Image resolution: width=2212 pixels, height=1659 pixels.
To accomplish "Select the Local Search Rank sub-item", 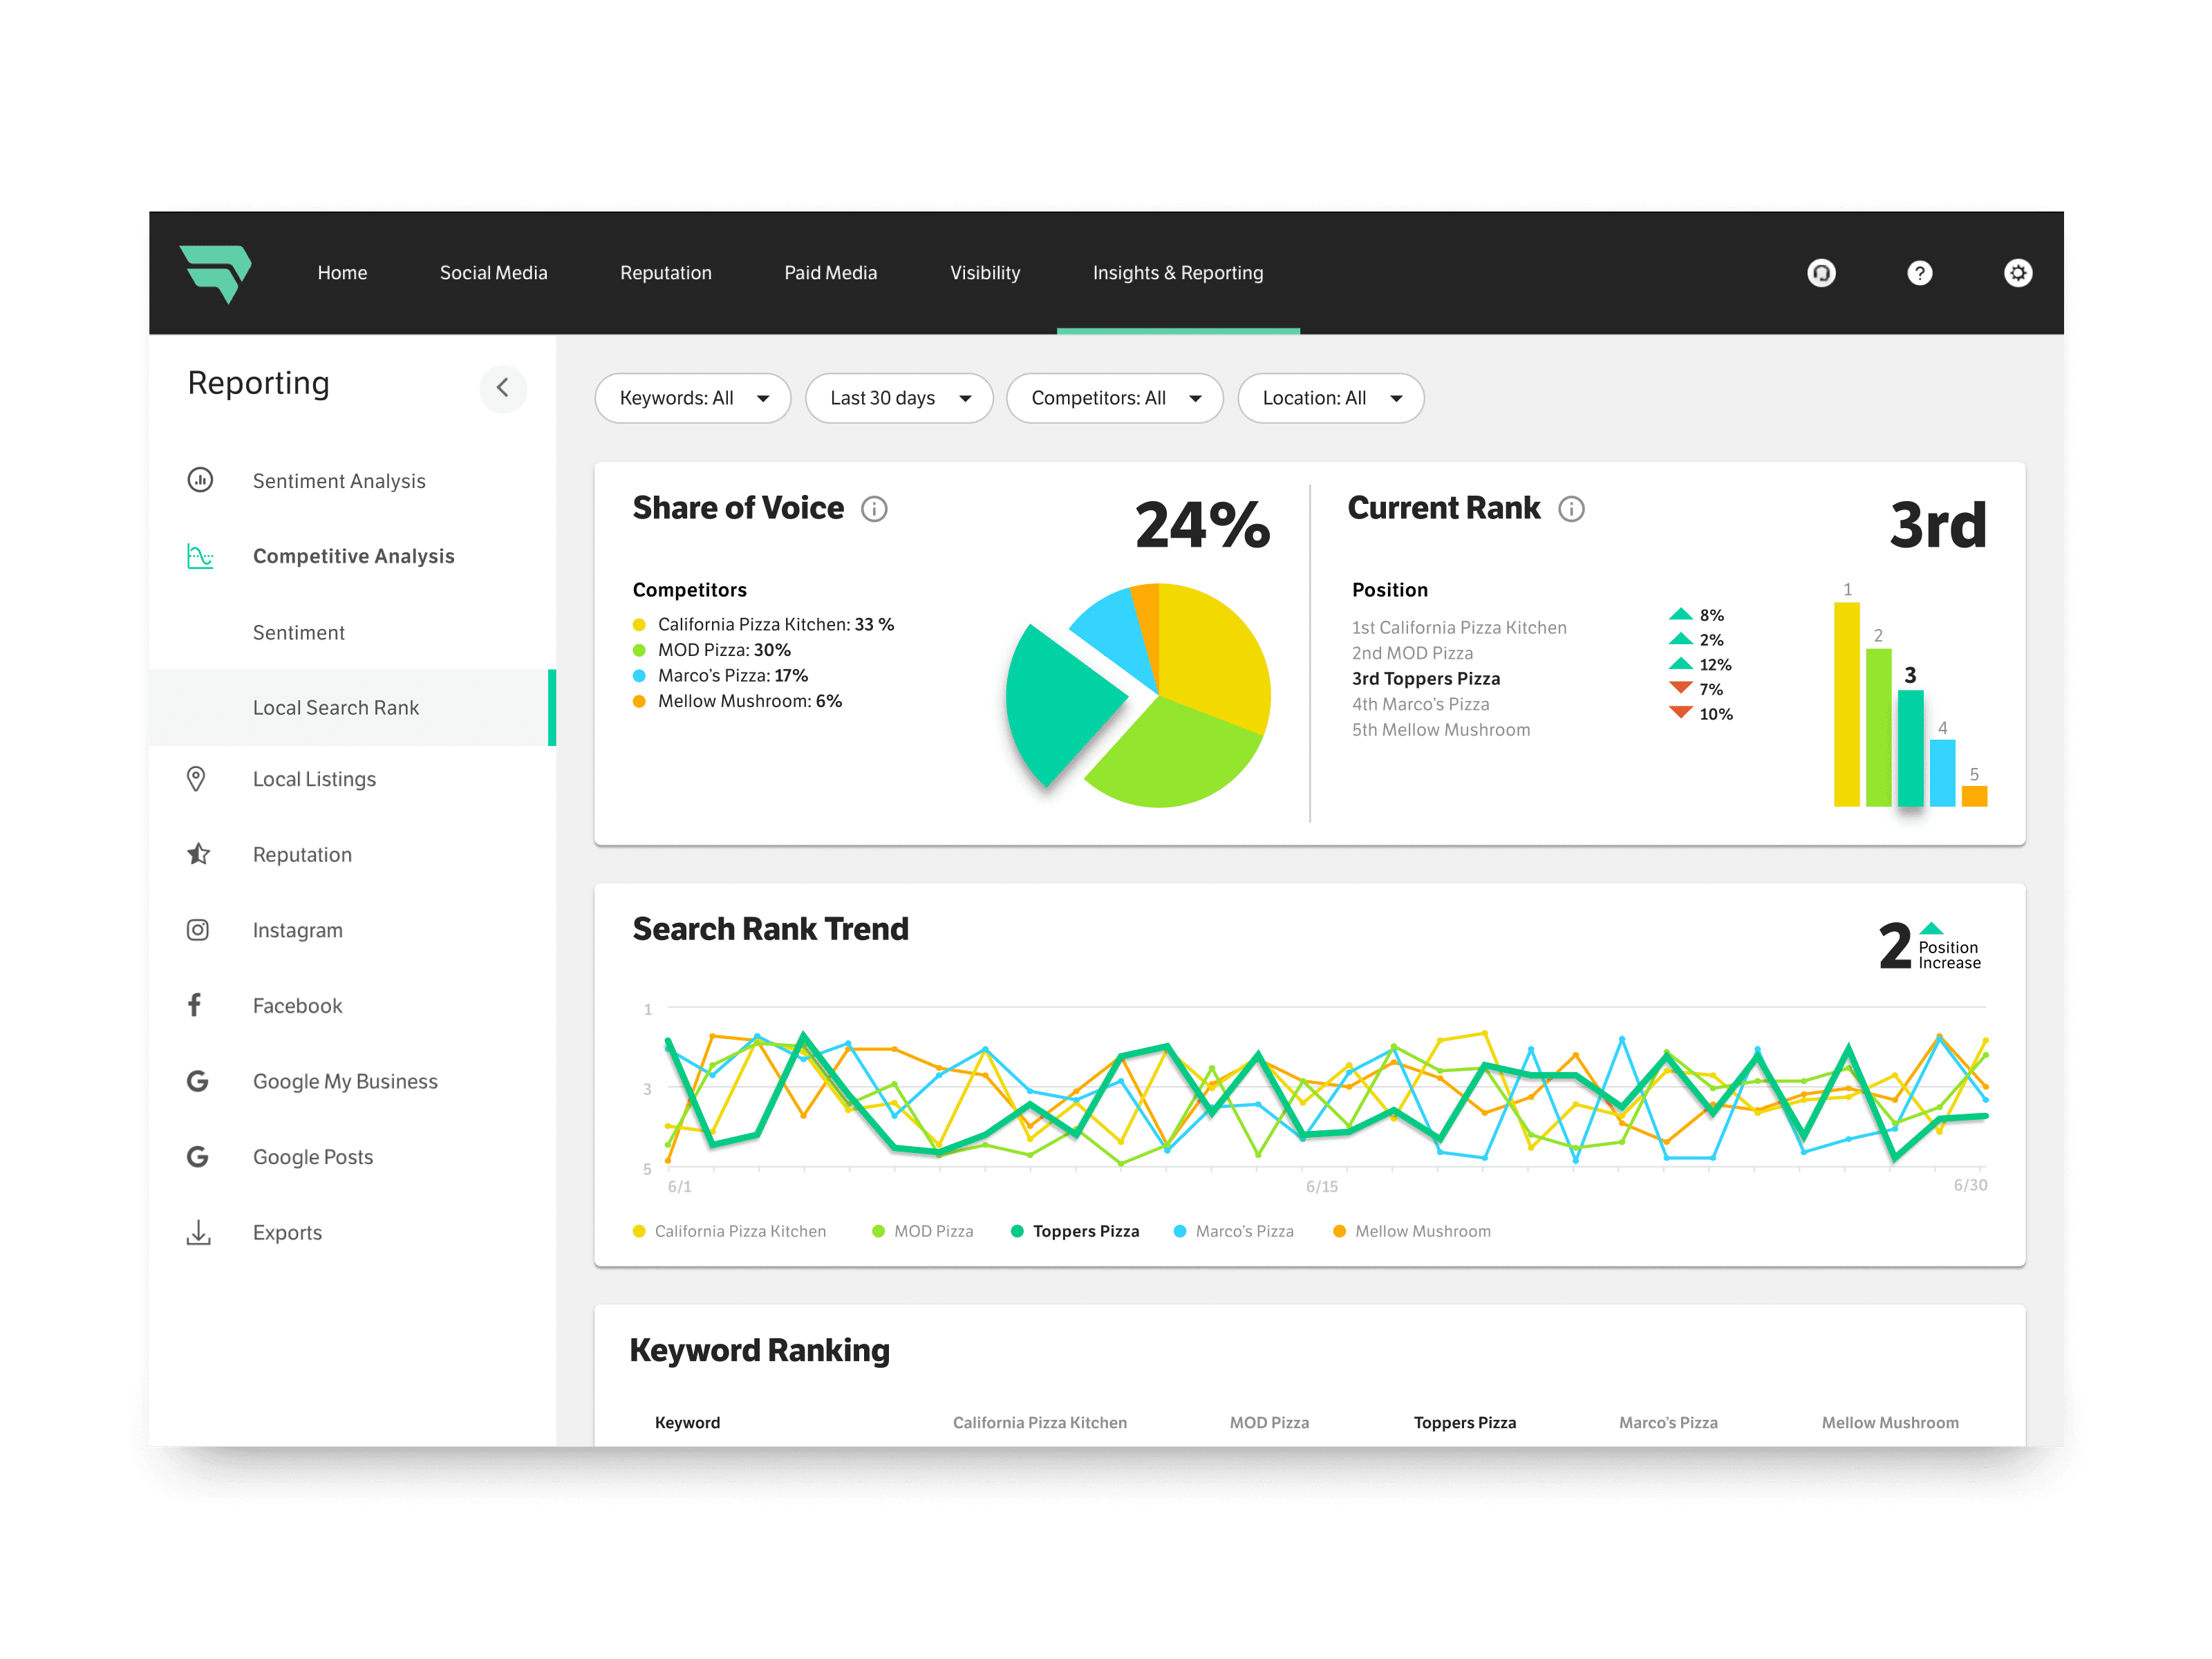I will point(352,707).
